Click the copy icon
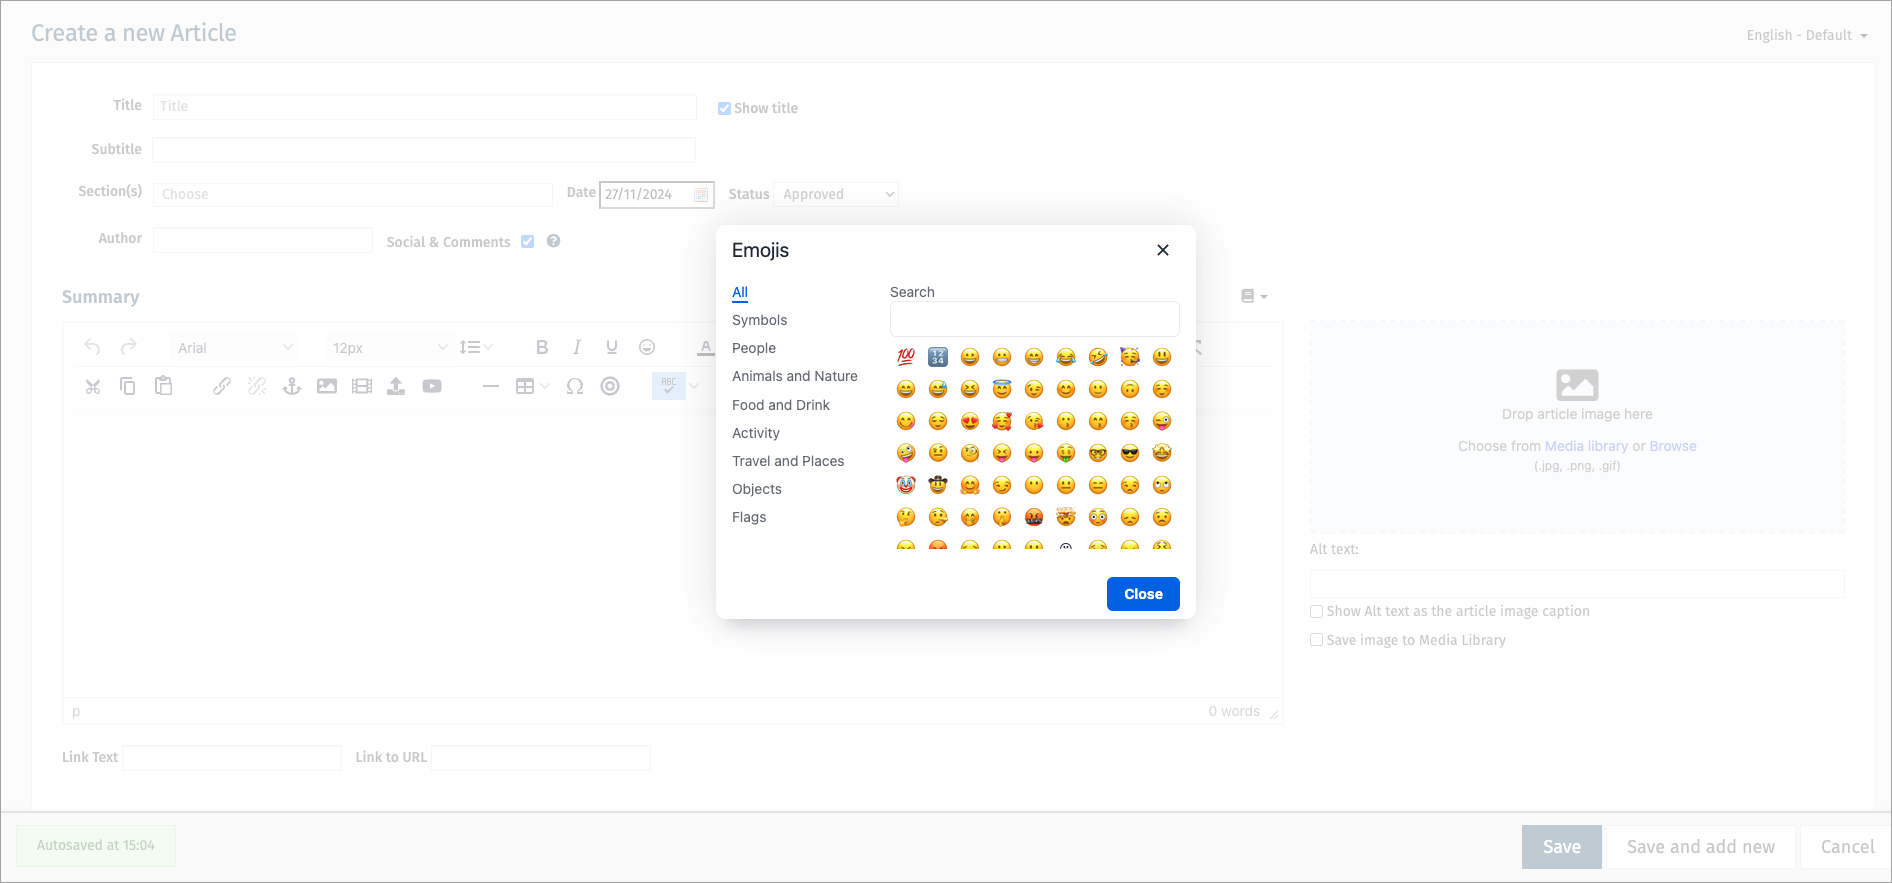This screenshot has height=883, width=1892. coord(128,386)
